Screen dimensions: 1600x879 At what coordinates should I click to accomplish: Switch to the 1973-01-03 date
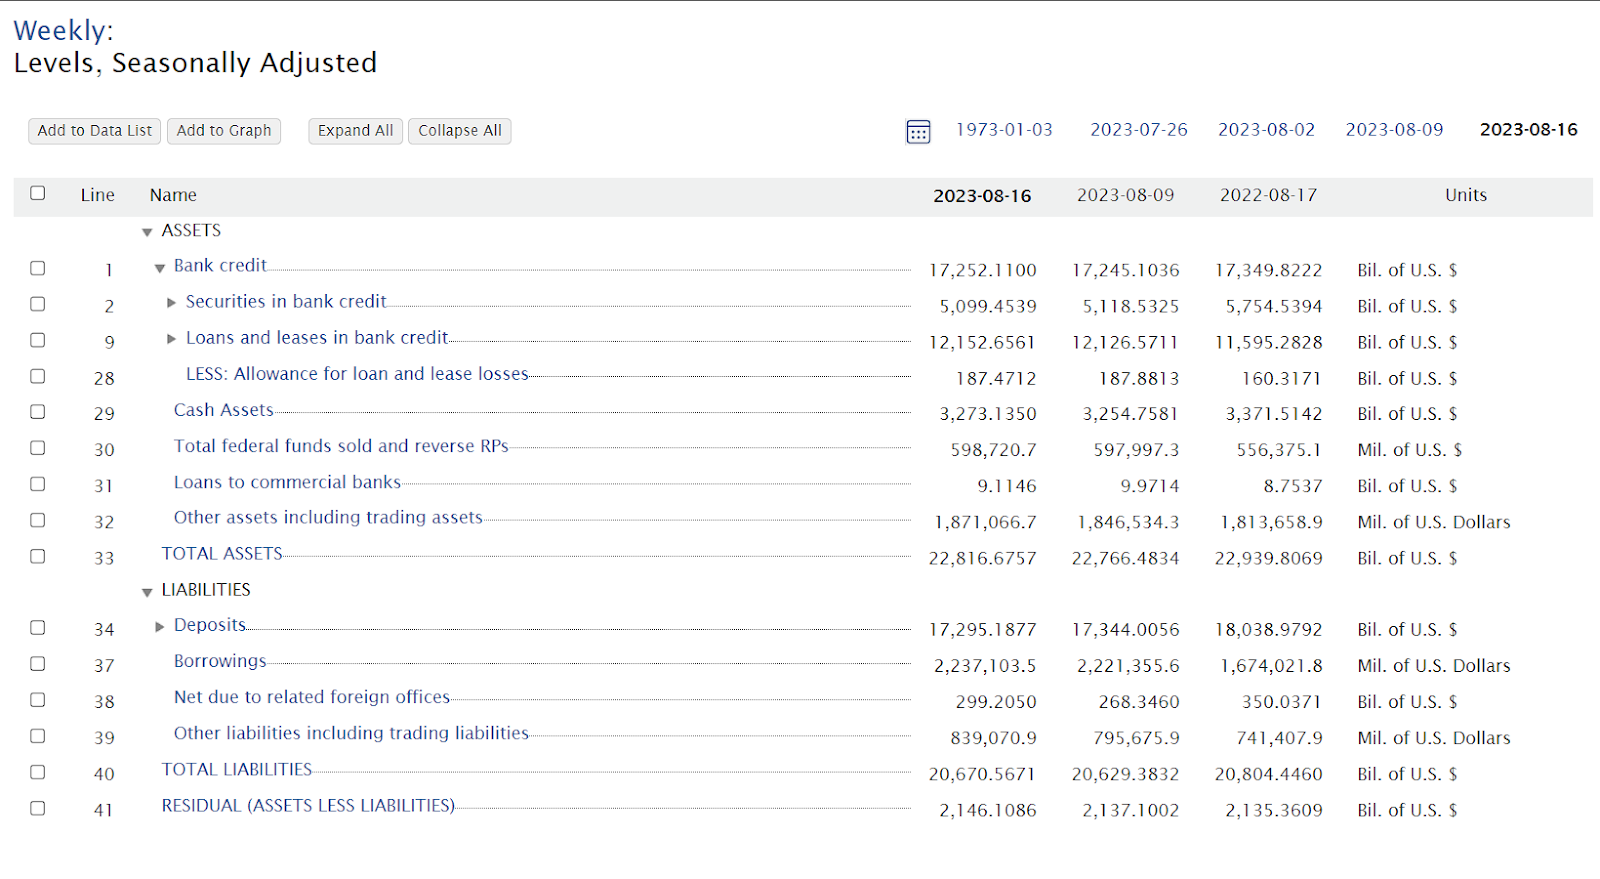[x=1004, y=130]
